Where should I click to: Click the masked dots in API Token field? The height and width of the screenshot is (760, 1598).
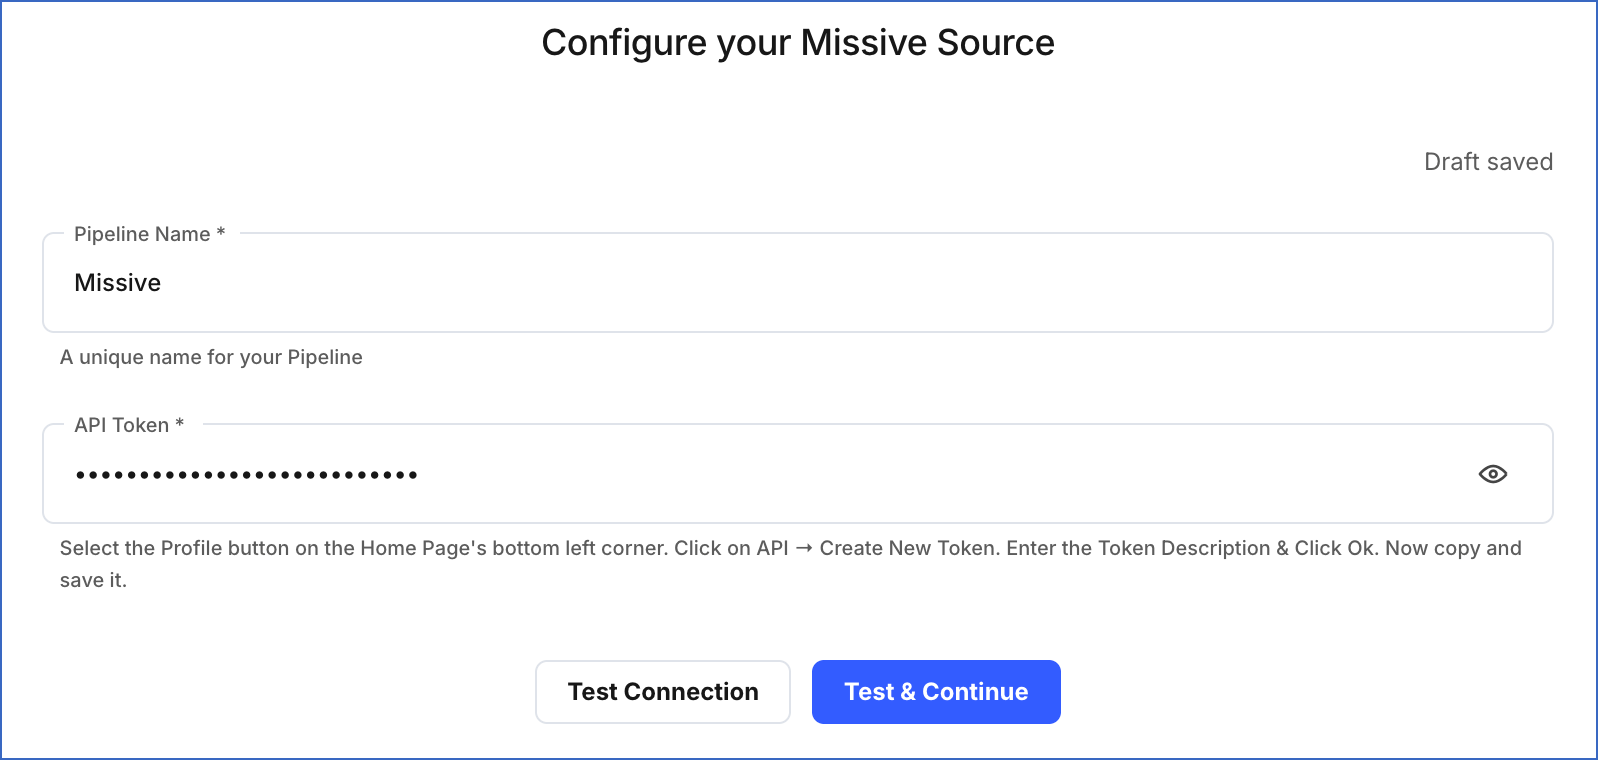[245, 474]
